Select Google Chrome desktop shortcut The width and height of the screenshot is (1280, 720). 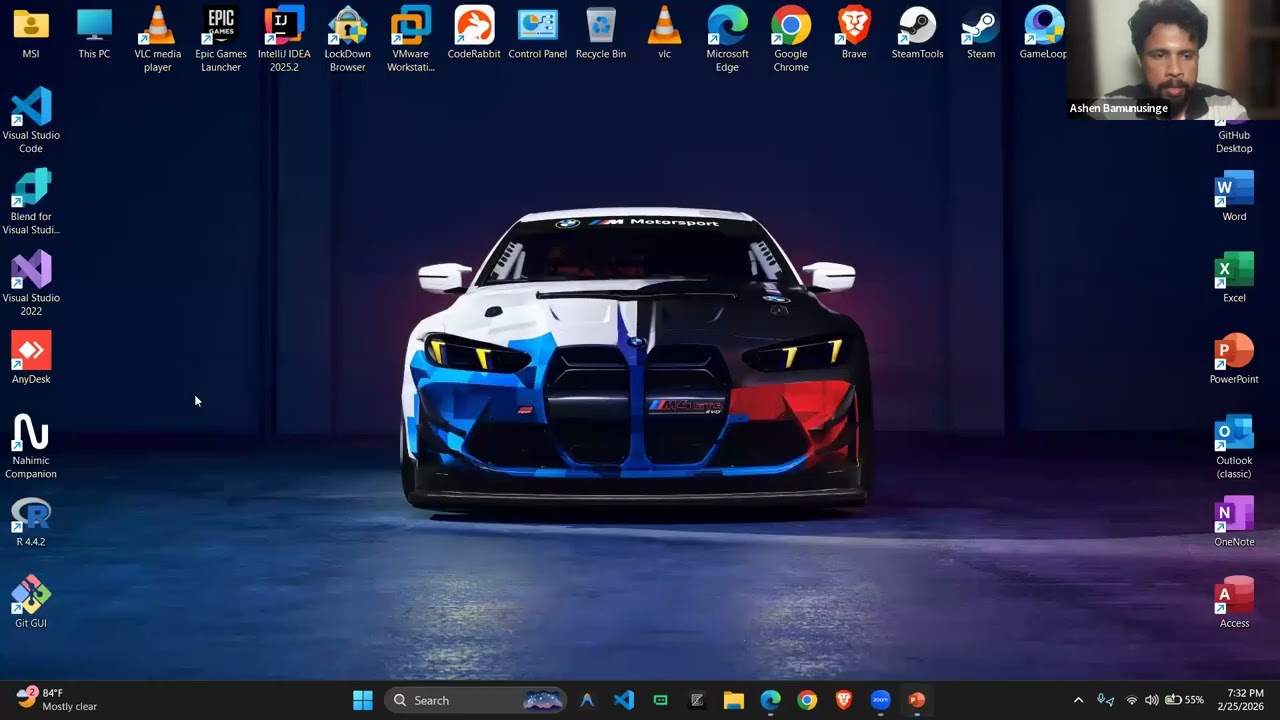(791, 40)
